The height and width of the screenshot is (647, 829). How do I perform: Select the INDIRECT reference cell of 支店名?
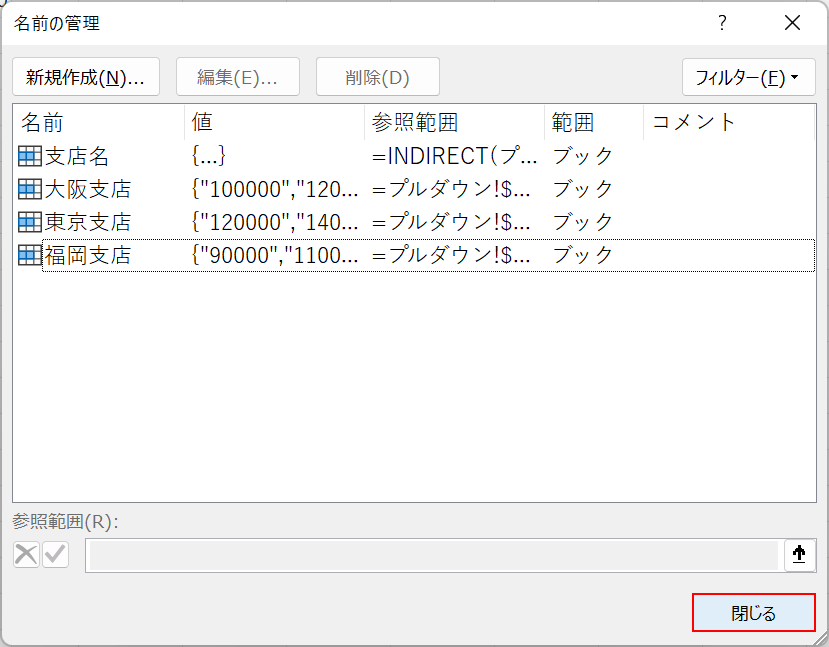(454, 156)
